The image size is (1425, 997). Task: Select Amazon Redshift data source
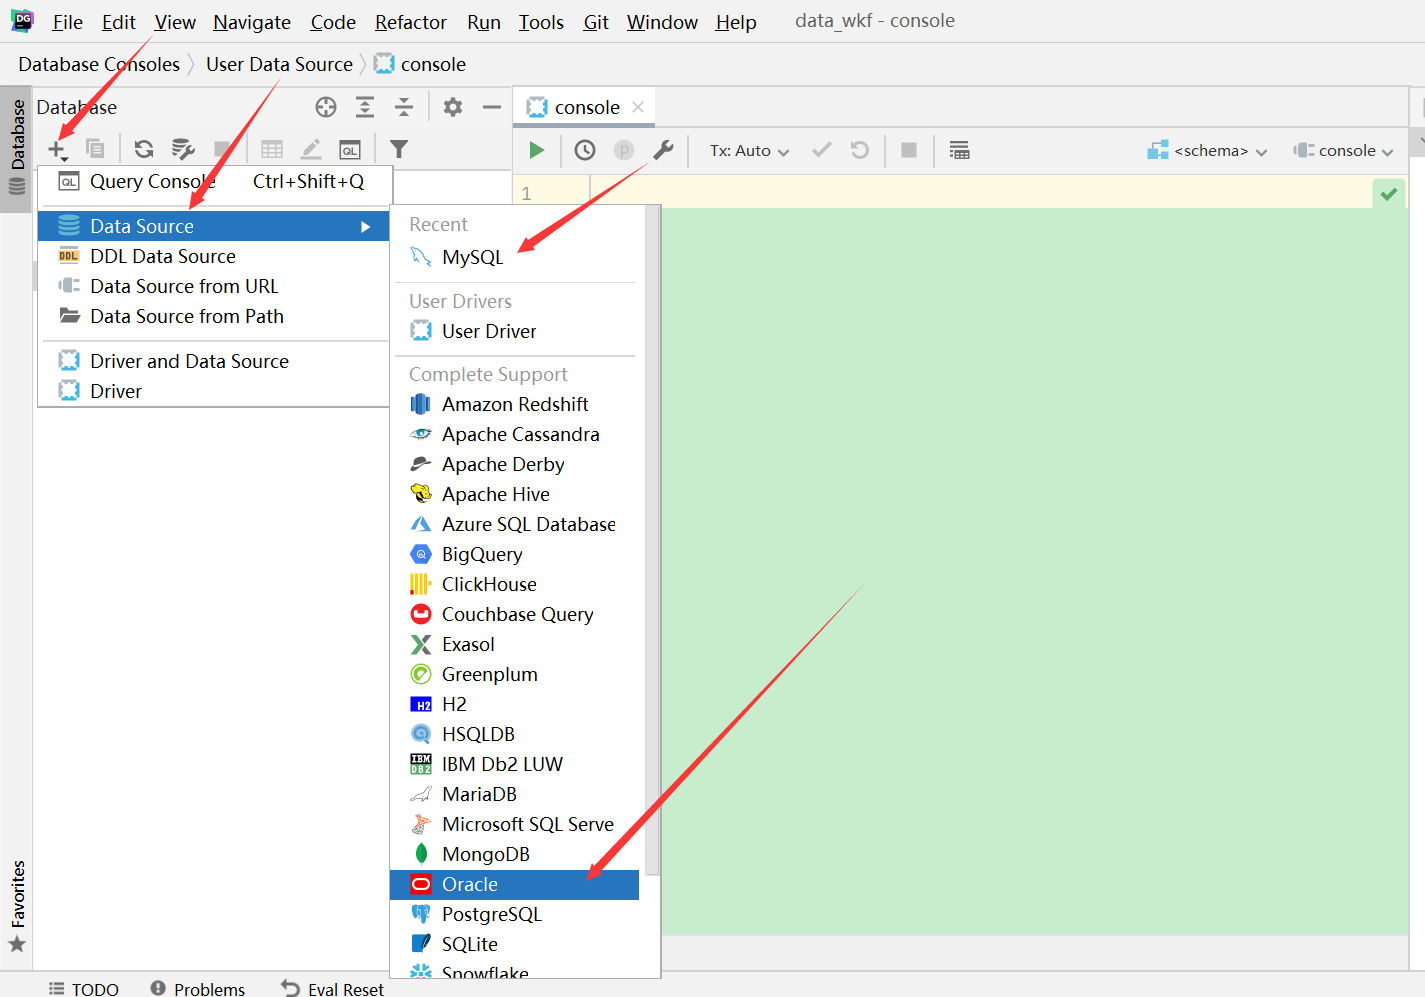(x=514, y=404)
